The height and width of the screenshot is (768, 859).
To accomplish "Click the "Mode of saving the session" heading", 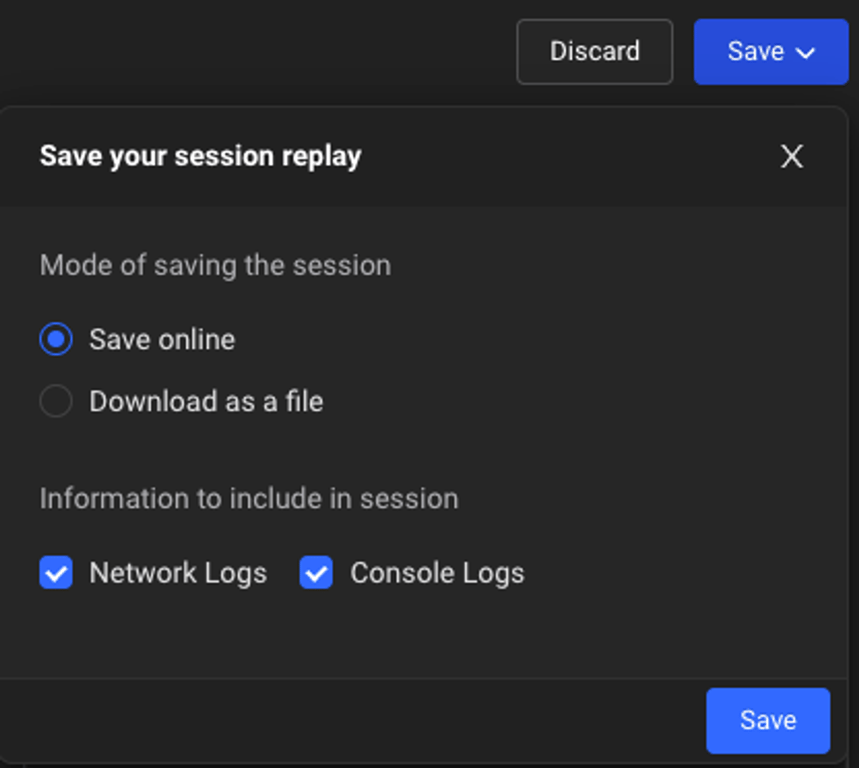I will click(x=215, y=265).
